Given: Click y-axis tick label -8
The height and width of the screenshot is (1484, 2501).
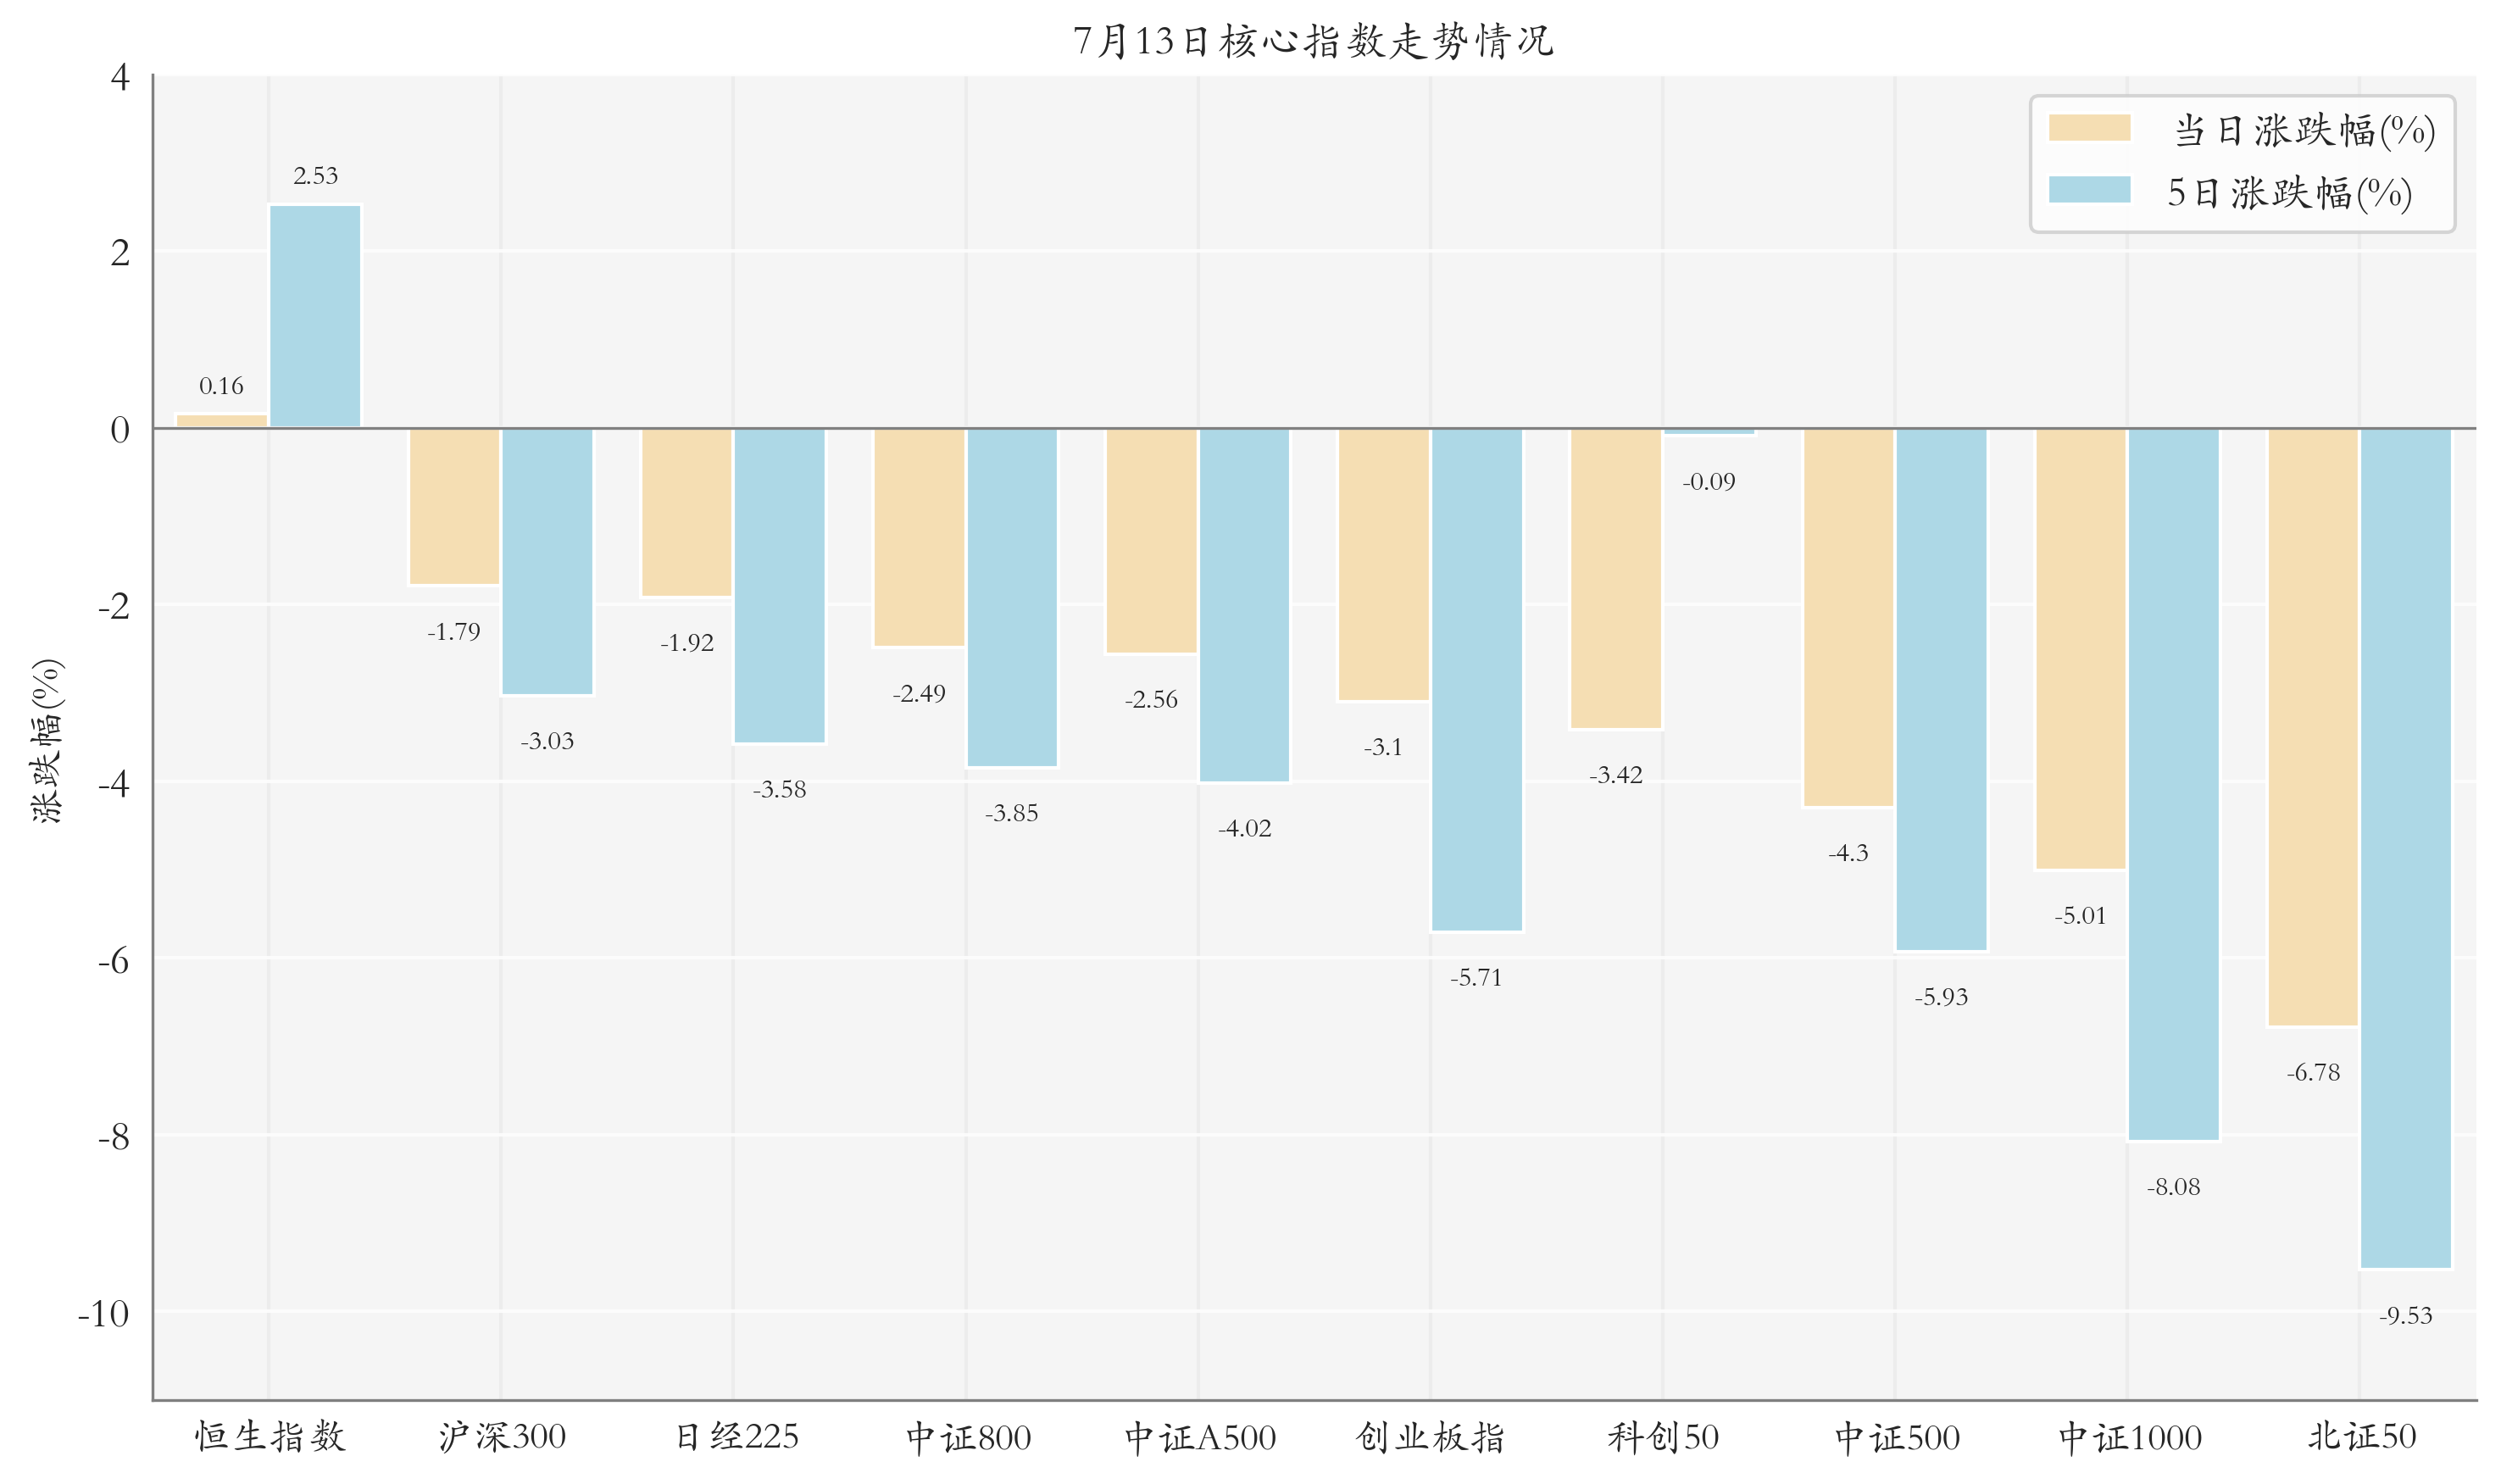Looking at the screenshot, I should (x=114, y=1136).
